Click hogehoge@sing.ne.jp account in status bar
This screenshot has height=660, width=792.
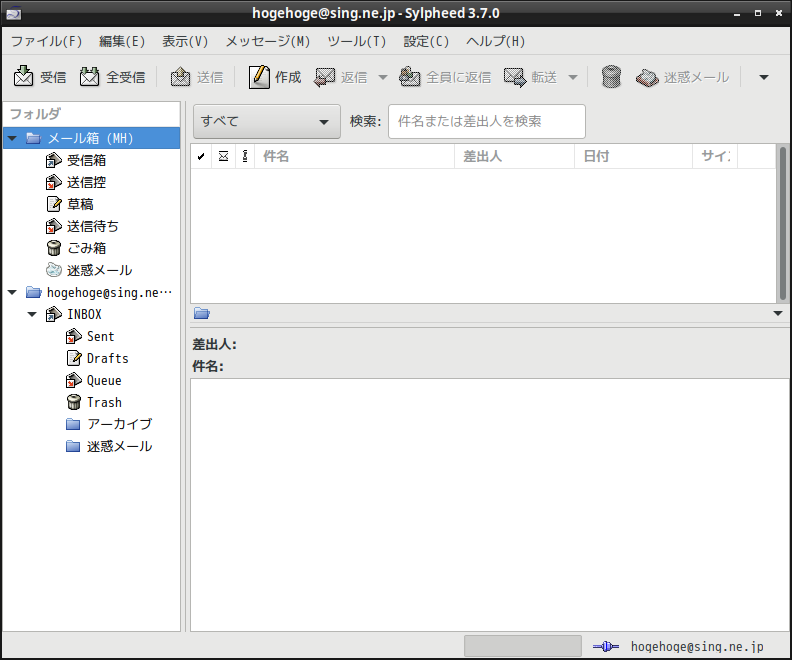[697, 646]
